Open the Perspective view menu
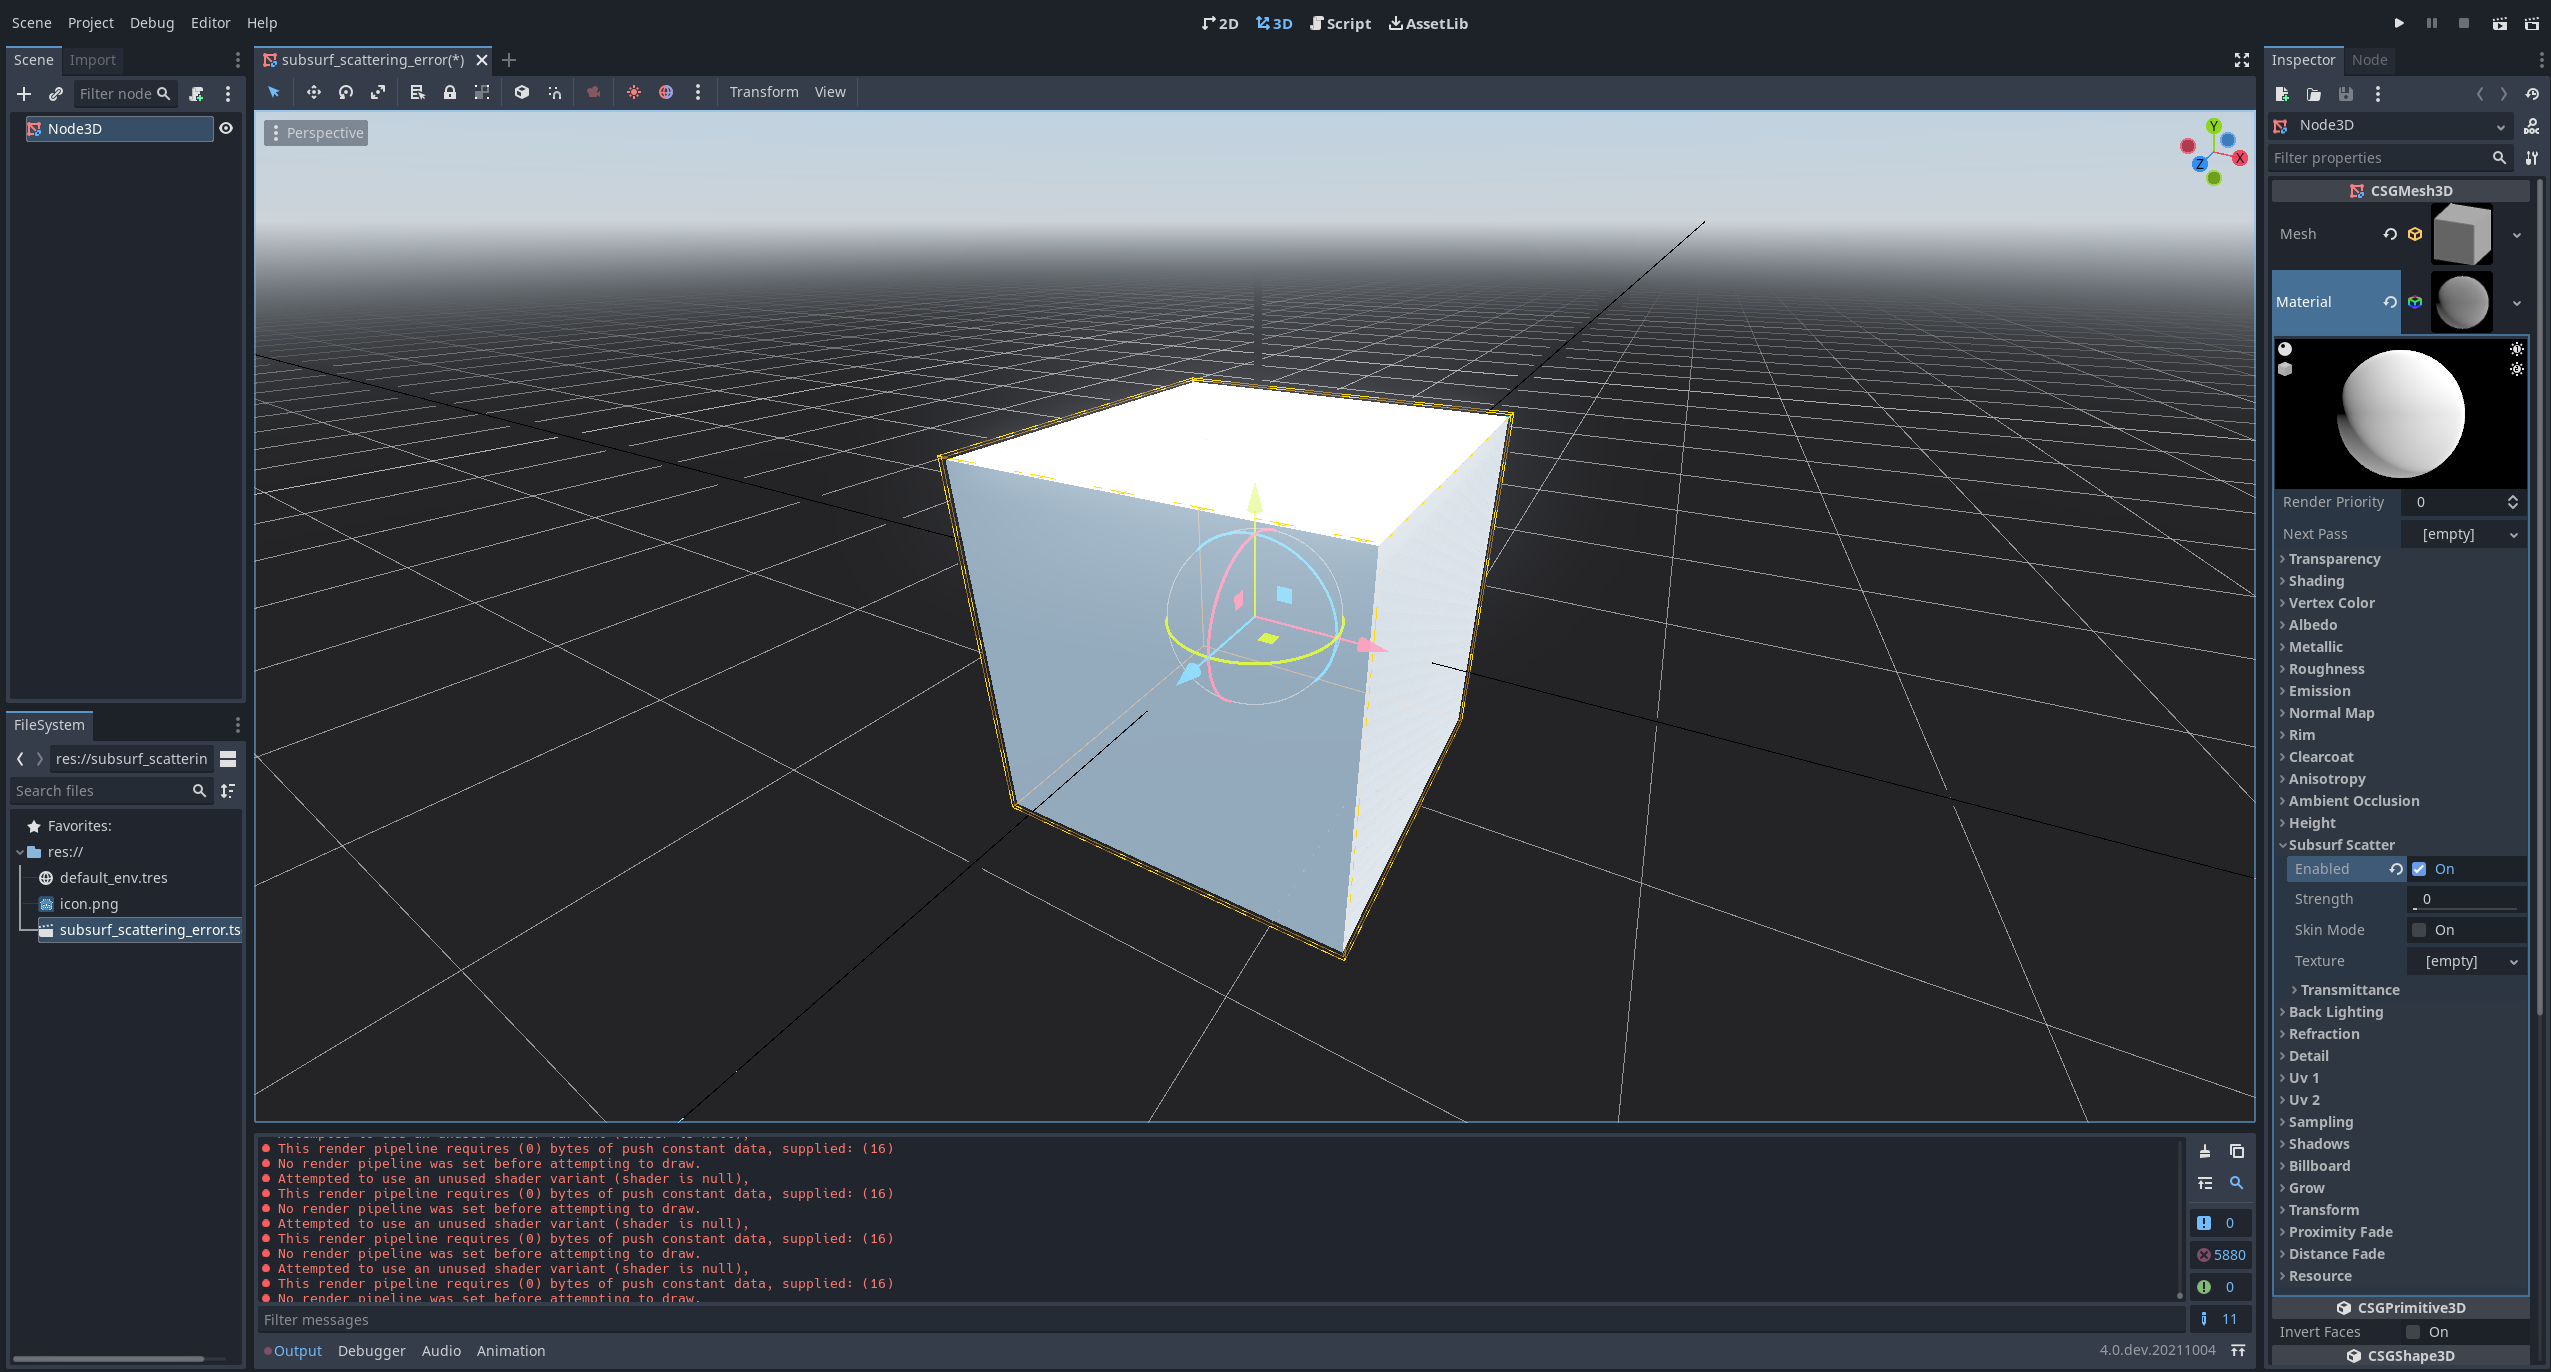 318,132
